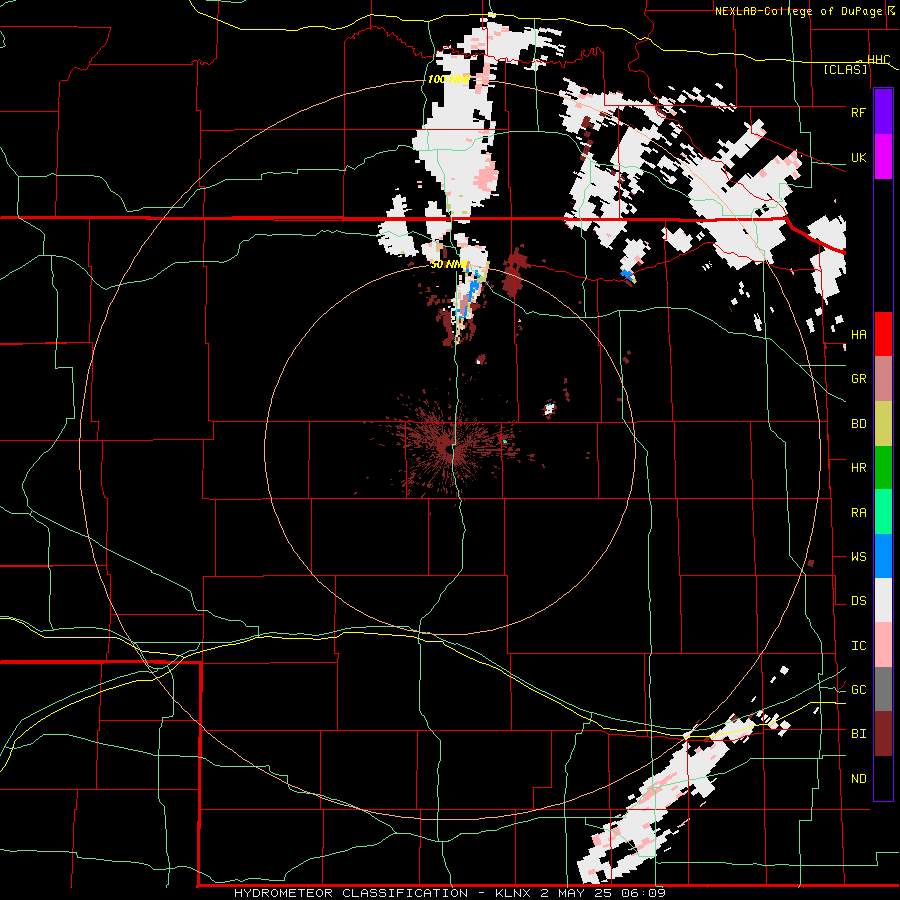Click the 'ND' legend label
Screen dimensions: 900x900
(x=858, y=779)
